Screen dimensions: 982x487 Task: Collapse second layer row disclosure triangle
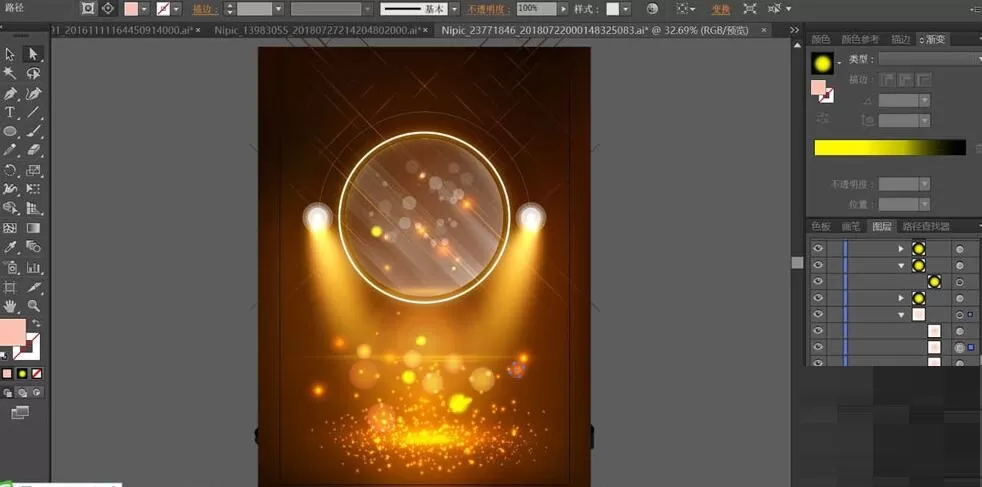[901, 265]
